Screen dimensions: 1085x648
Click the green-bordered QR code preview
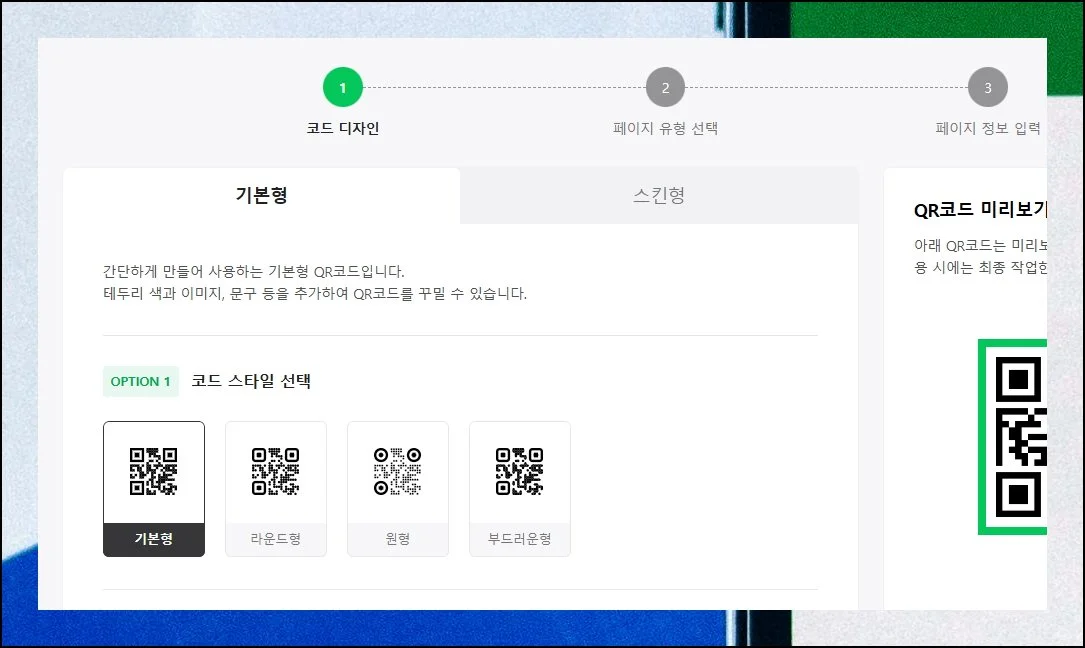(x=1014, y=437)
